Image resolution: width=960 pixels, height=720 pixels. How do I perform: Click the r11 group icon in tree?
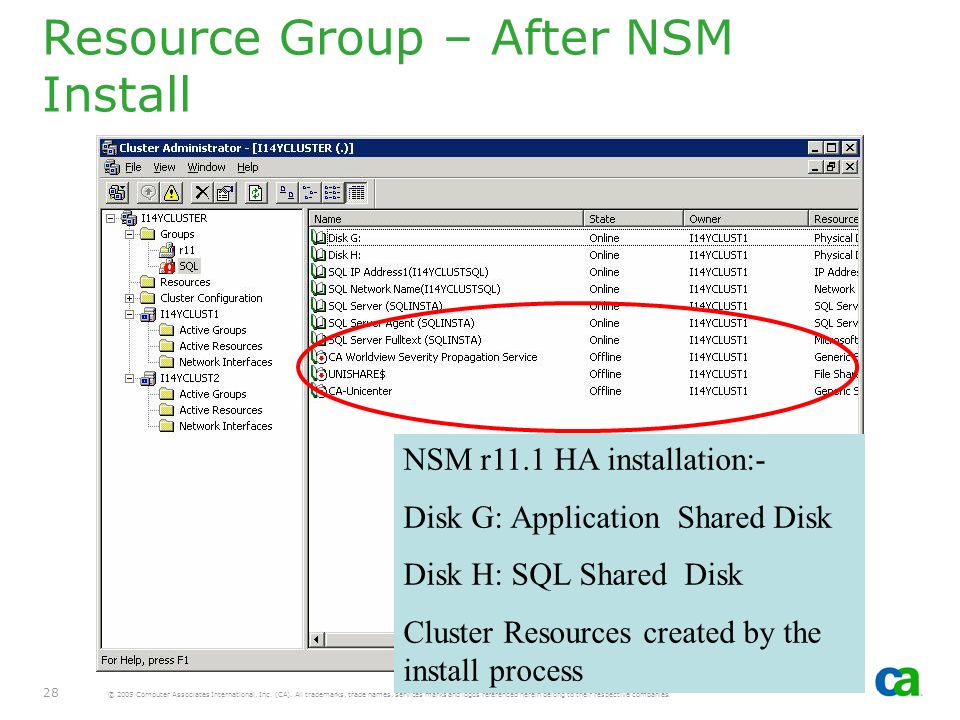[167, 250]
